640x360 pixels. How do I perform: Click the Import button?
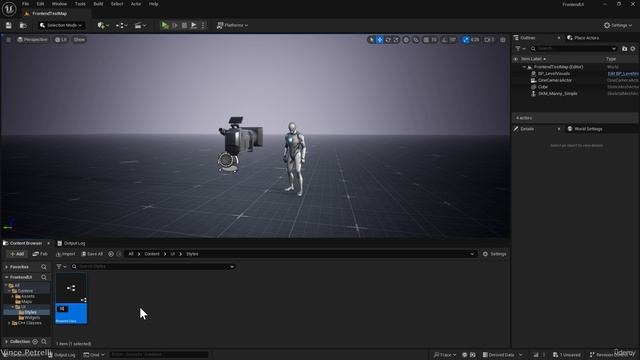click(66, 254)
